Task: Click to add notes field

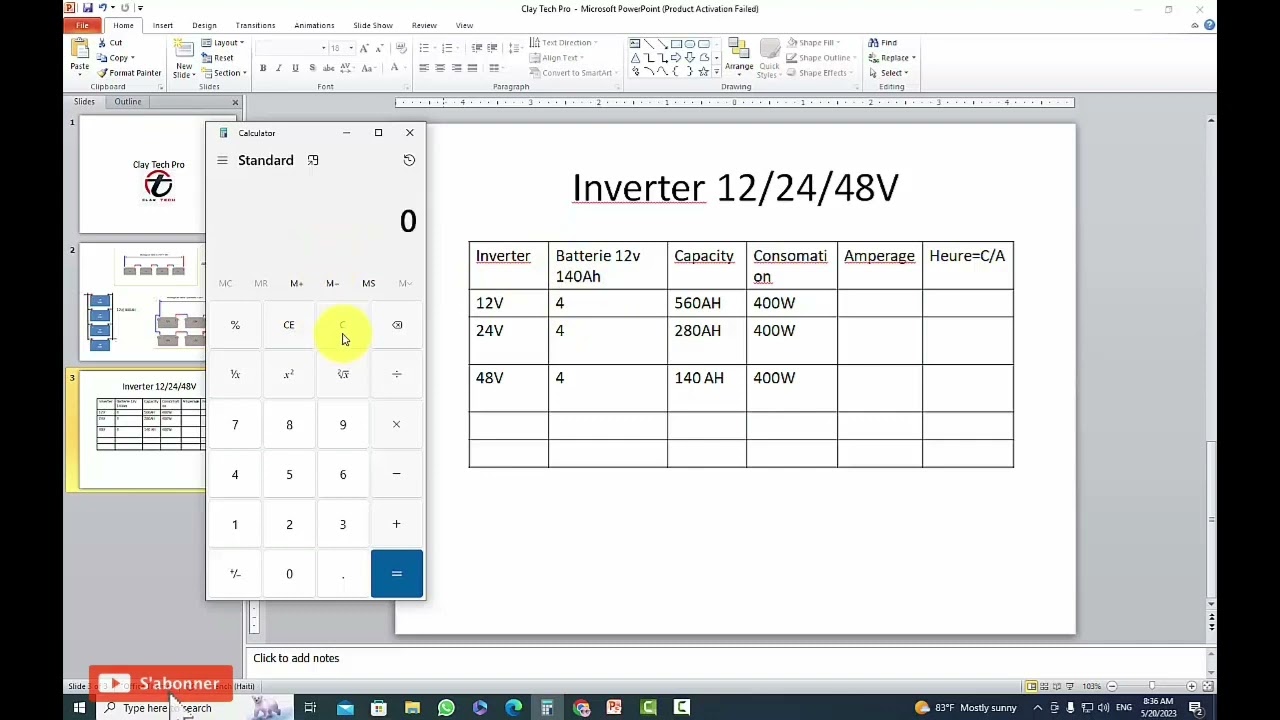Action: pos(727,658)
